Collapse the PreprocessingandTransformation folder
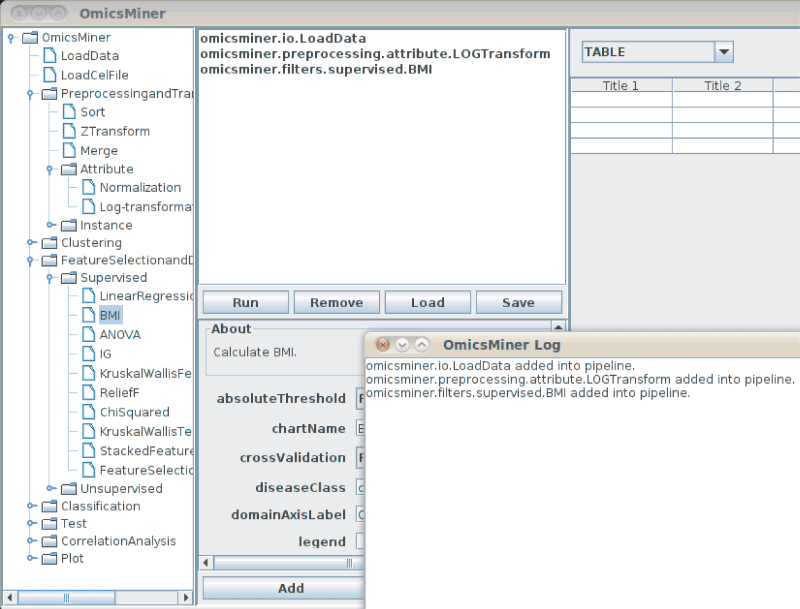The height and width of the screenshot is (609, 800). [30, 94]
